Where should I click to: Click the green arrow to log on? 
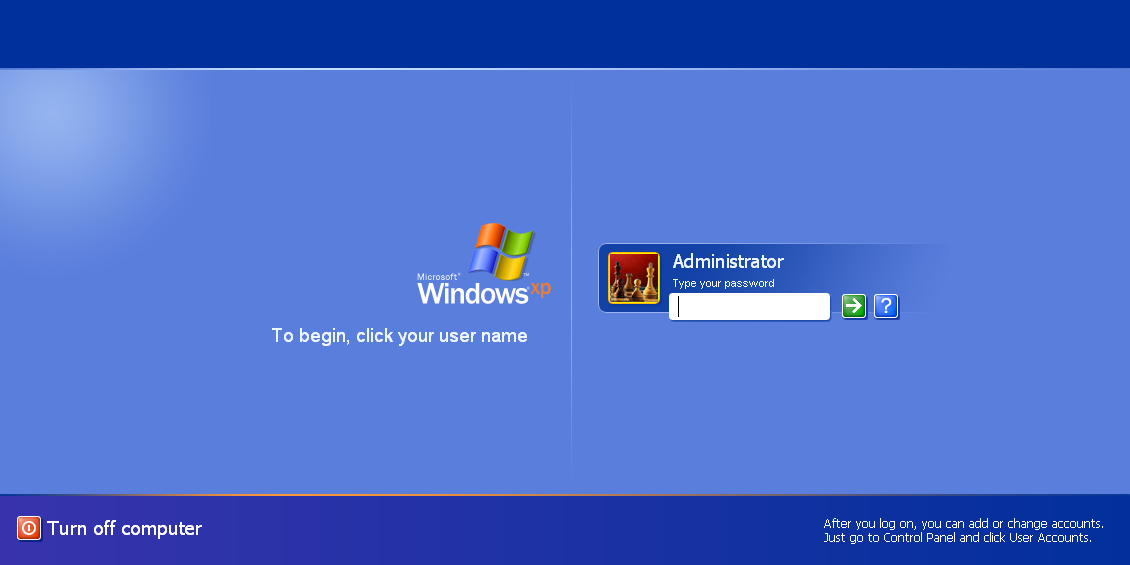pos(854,306)
